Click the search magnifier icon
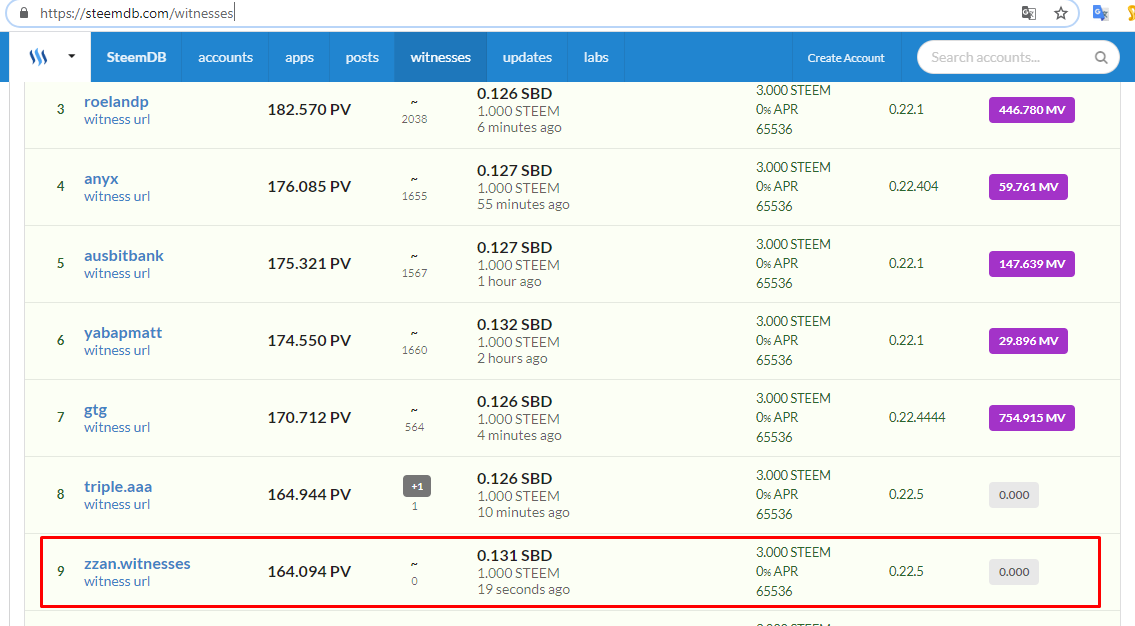This screenshot has width=1135, height=626. [x=1101, y=57]
